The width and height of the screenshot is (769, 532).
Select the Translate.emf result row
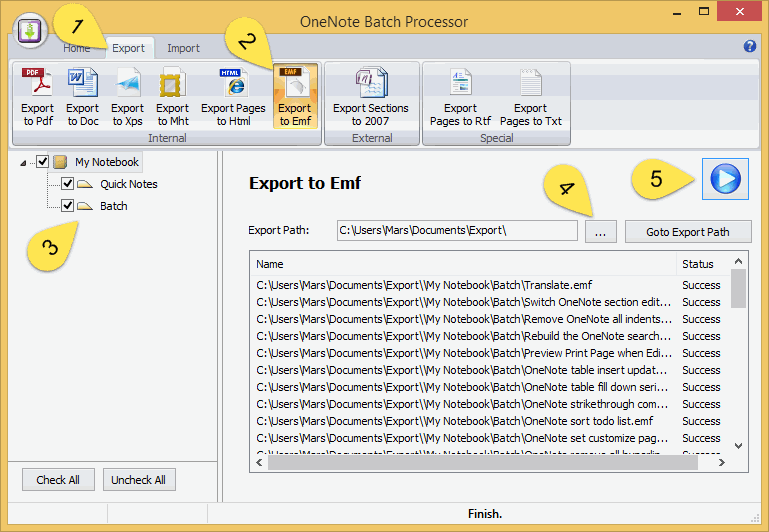[490, 285]
